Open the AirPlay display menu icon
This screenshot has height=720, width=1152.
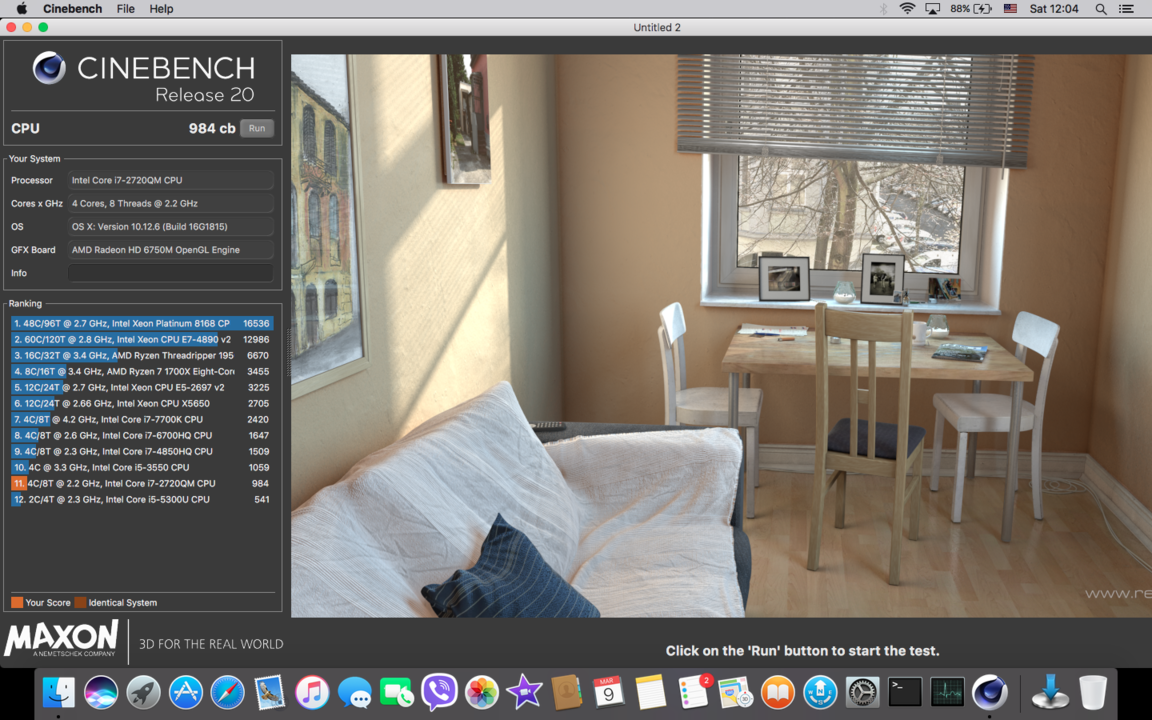[x=932, y=9]
